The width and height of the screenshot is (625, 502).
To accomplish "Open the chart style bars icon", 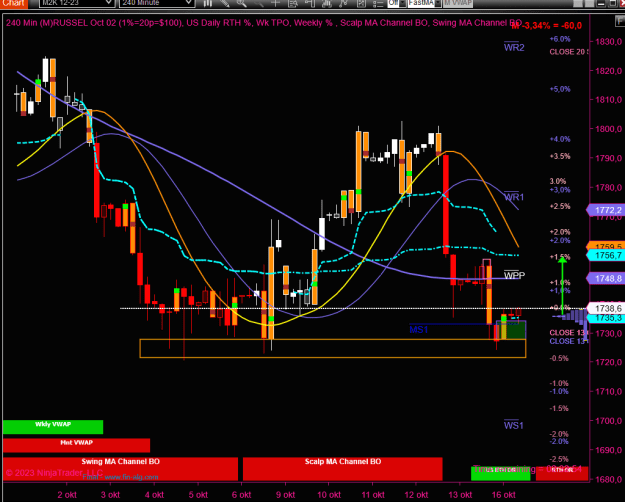I will pyautogui.click(x=208, y=3).
